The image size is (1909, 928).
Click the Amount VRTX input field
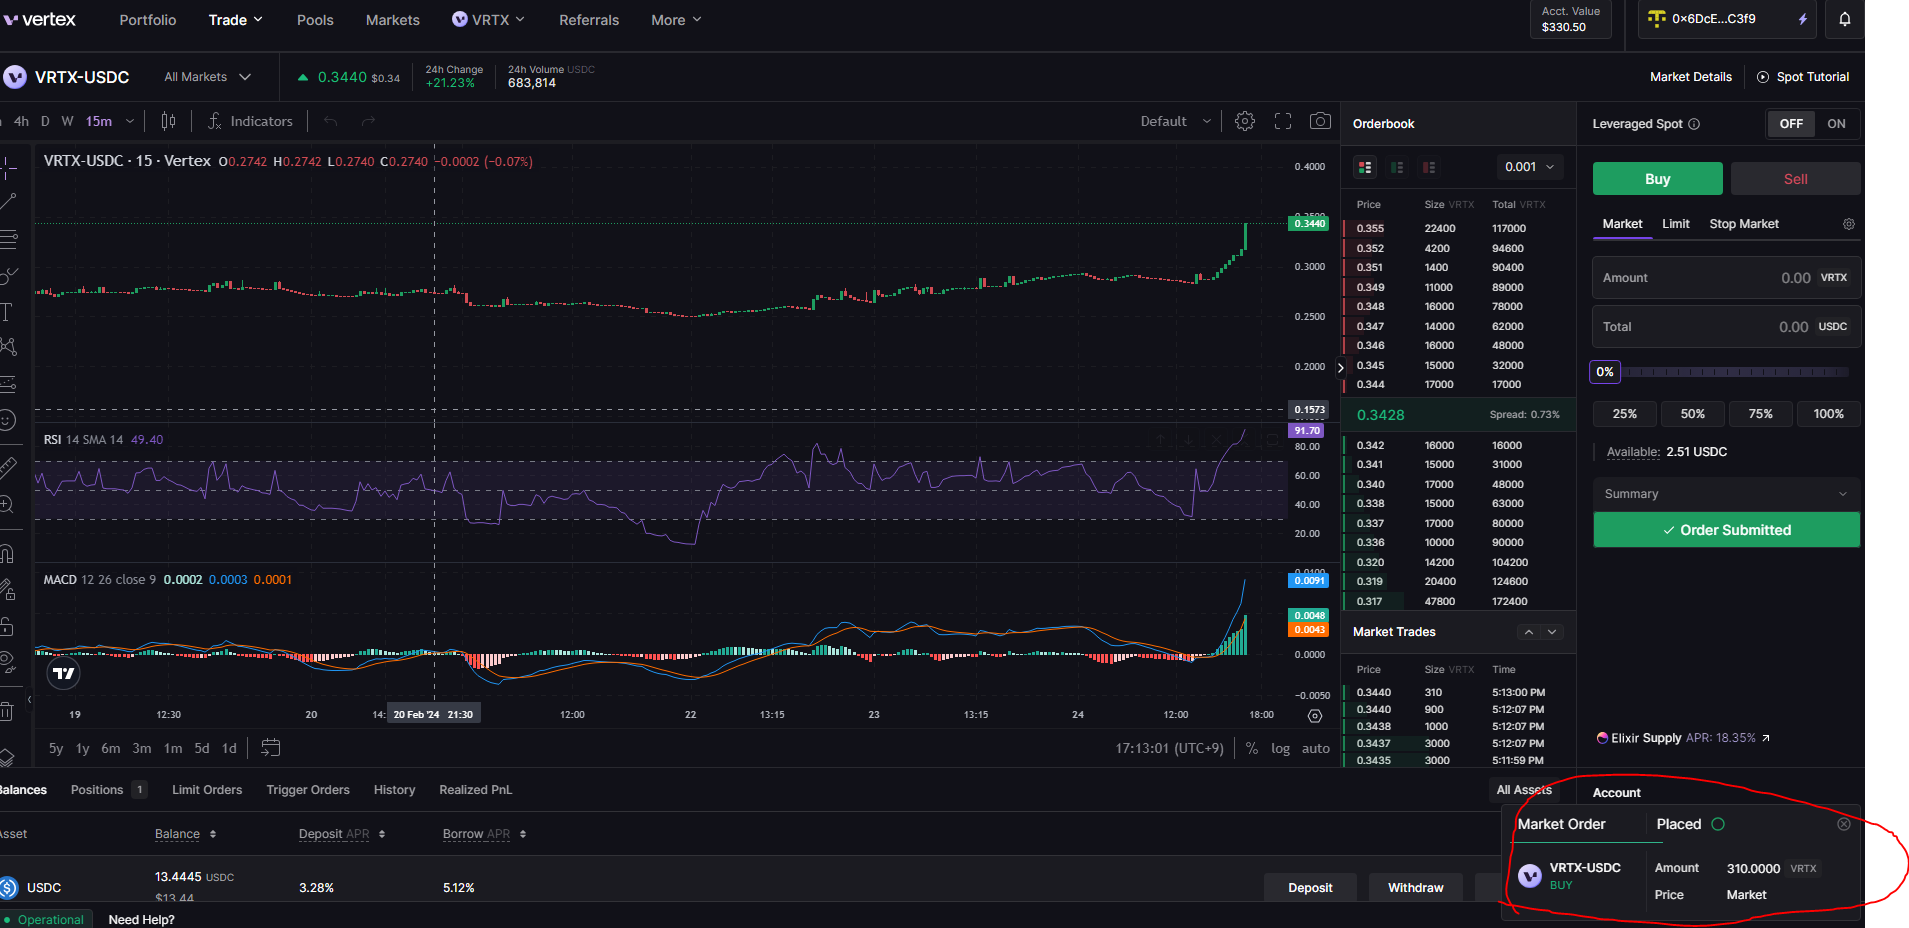point(1726,278)
